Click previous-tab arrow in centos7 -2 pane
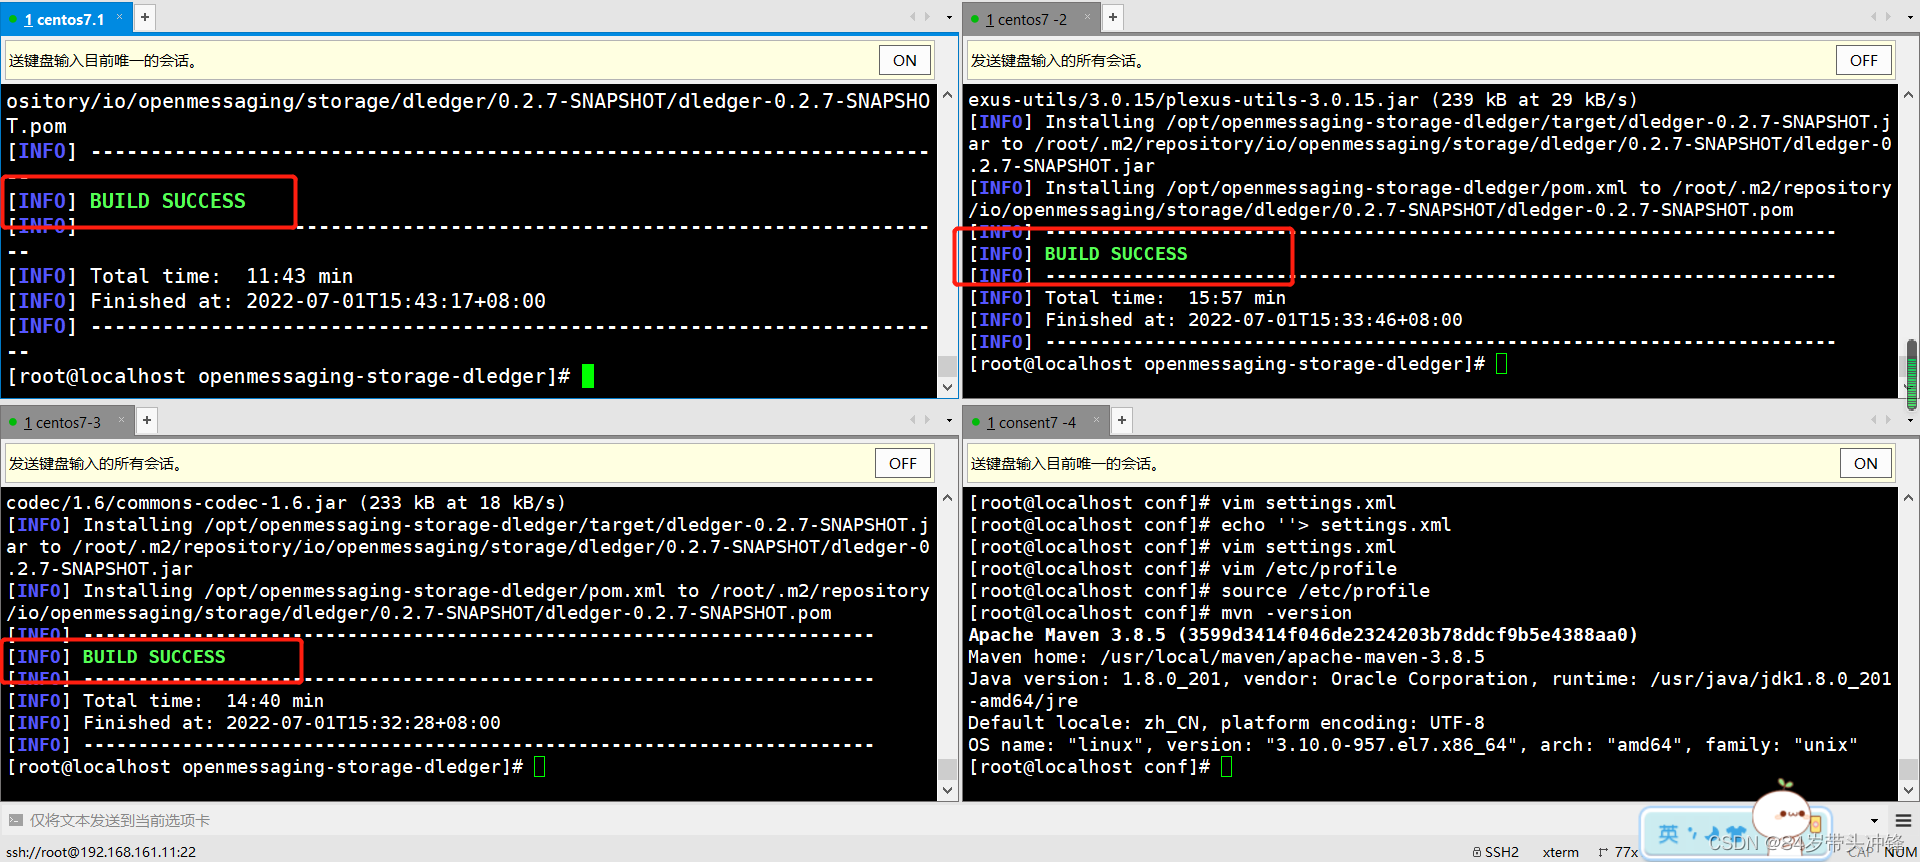Image resolution: width=1920 pixels, height=862 pixels. 1873,16
